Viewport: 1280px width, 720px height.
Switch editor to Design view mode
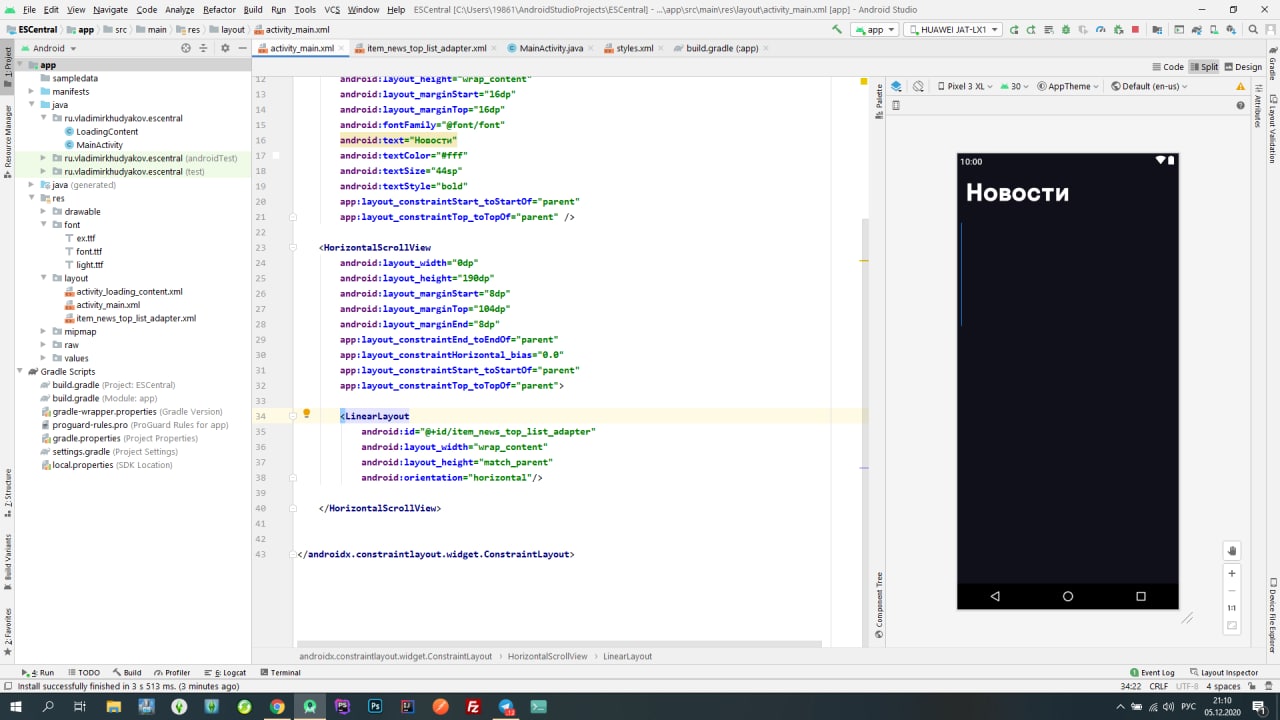[1242, 67]
